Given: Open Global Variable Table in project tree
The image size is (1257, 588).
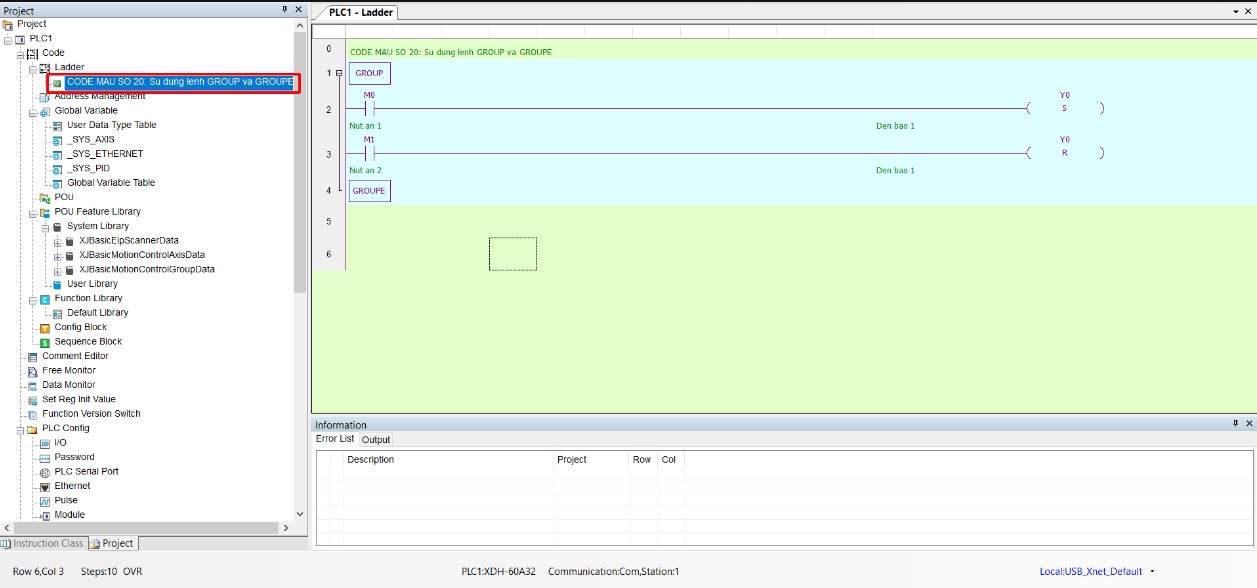Looking at the screenshot, I should point(110,183).
